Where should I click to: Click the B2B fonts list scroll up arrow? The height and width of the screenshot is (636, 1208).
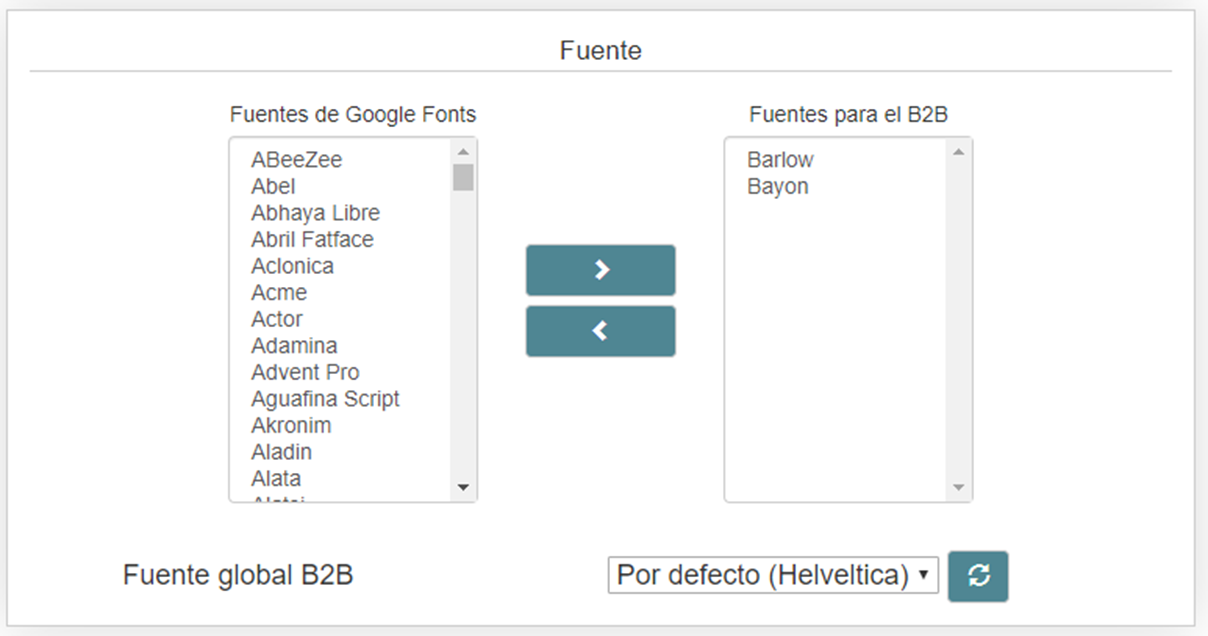click(x=958, y=152)
